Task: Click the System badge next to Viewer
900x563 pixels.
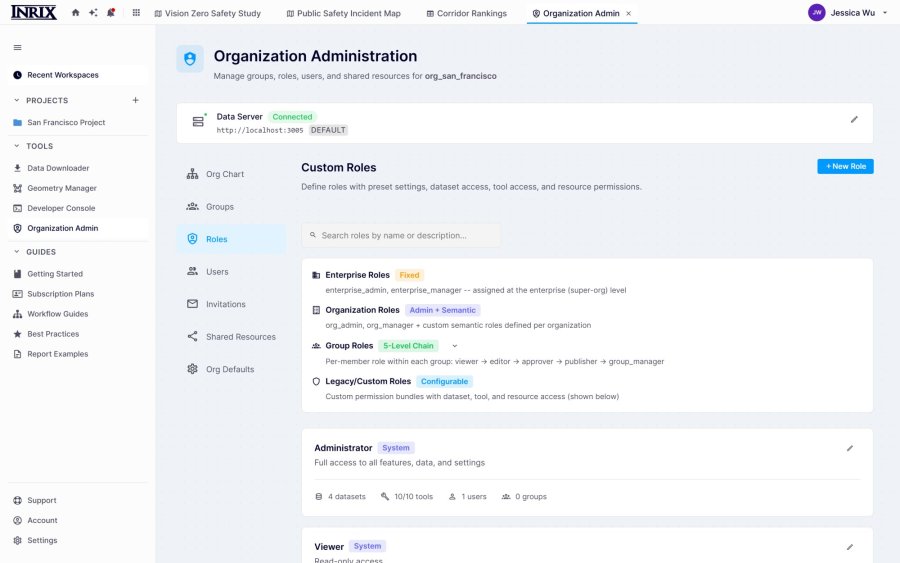Action: pyautogui.click(x=367, y=546)
